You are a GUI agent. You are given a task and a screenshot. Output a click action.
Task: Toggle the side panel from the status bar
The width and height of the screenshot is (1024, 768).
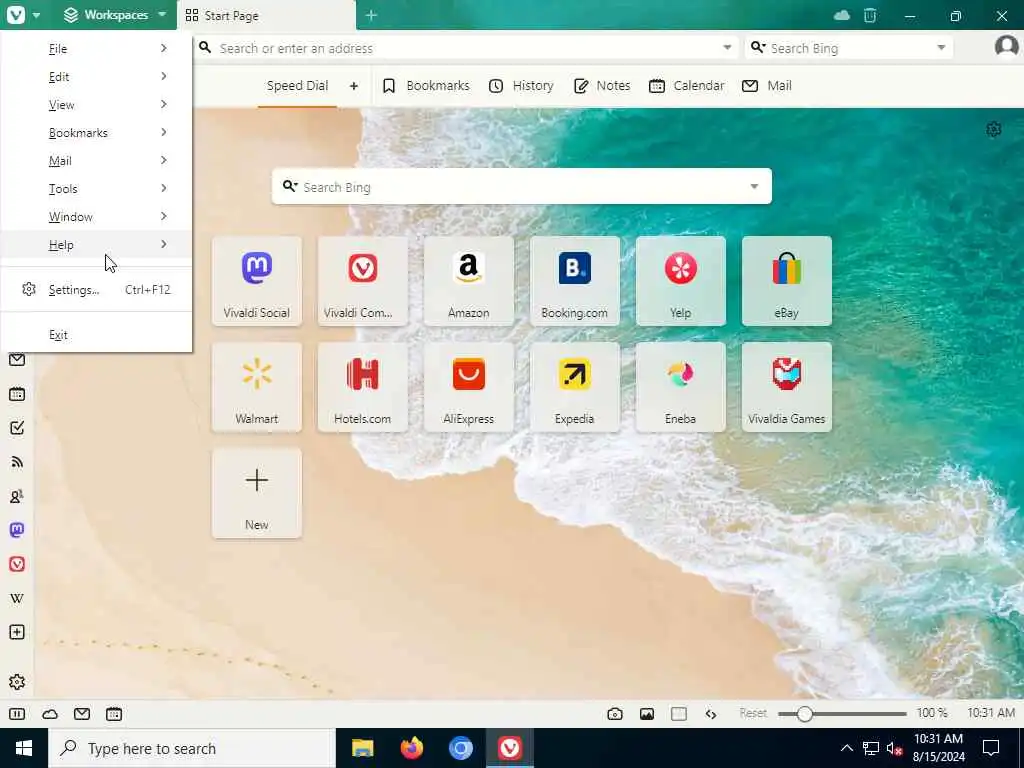(17, 714)
